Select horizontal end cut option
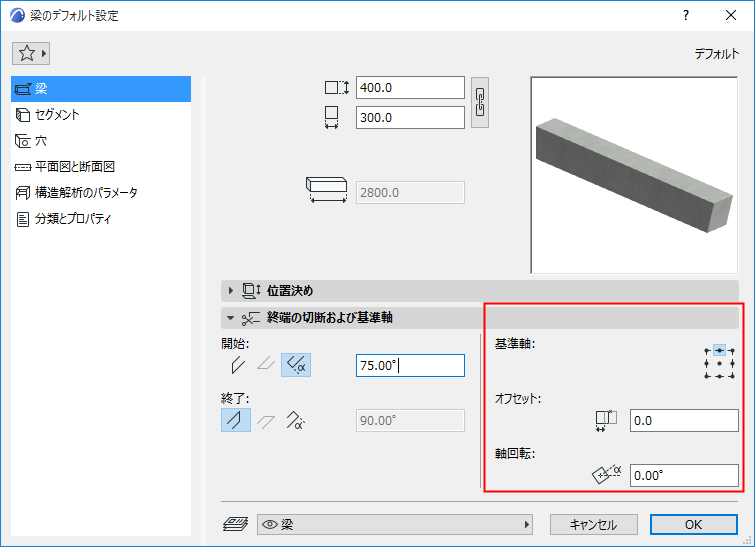Viewport: 755px width, 547px height. click(x=266, y=421)
